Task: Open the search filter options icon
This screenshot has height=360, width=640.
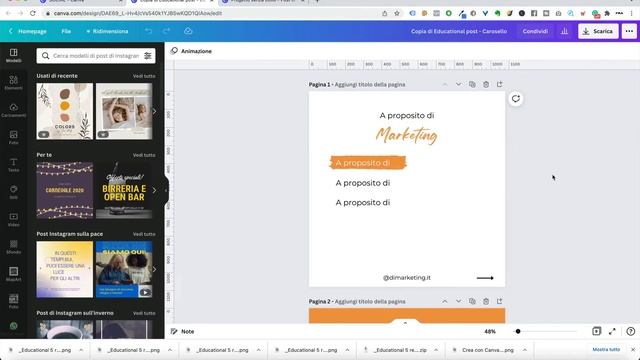Action: click(148, 56)
